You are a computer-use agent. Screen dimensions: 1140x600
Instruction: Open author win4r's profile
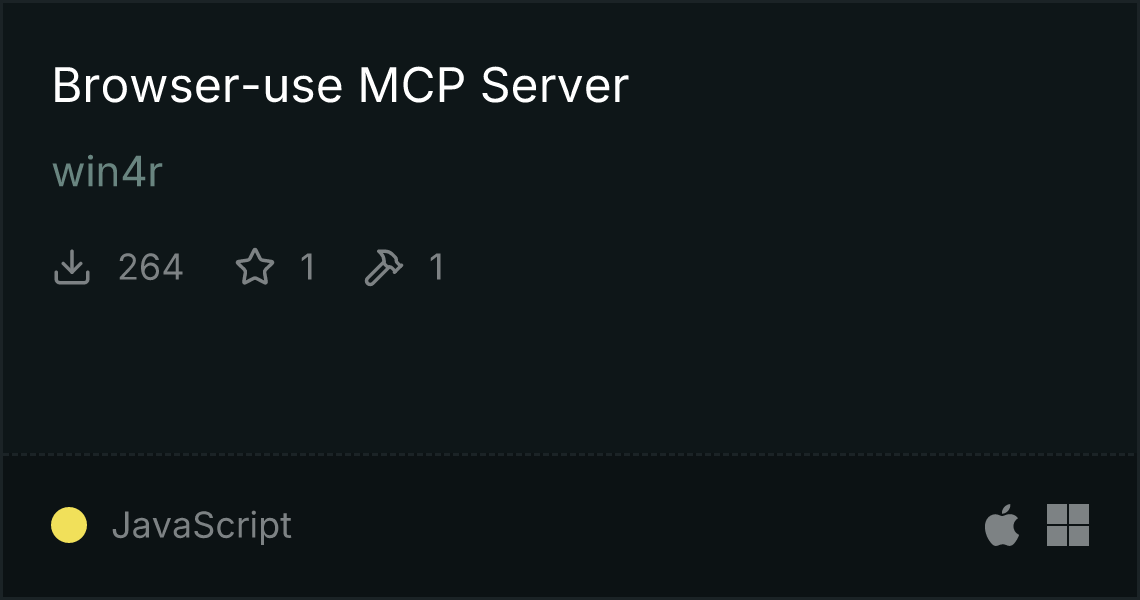[108, 172]
